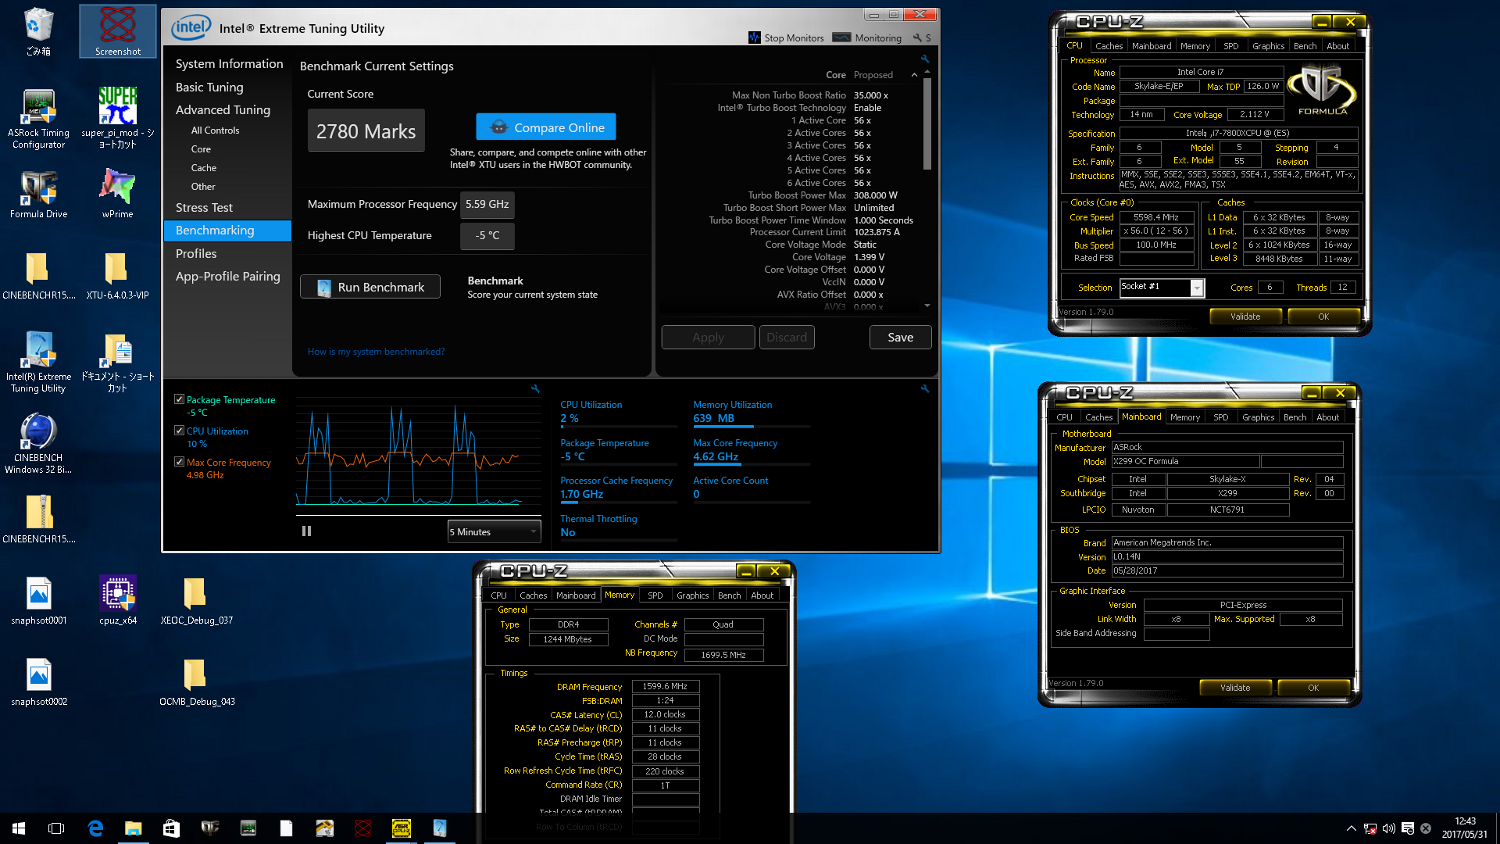Image resolution: width=1500 pixels, height=844 pixels.
Task: Open the Windows Store taskbar icon
Action: pyautogui.click(x=171, y=828)
